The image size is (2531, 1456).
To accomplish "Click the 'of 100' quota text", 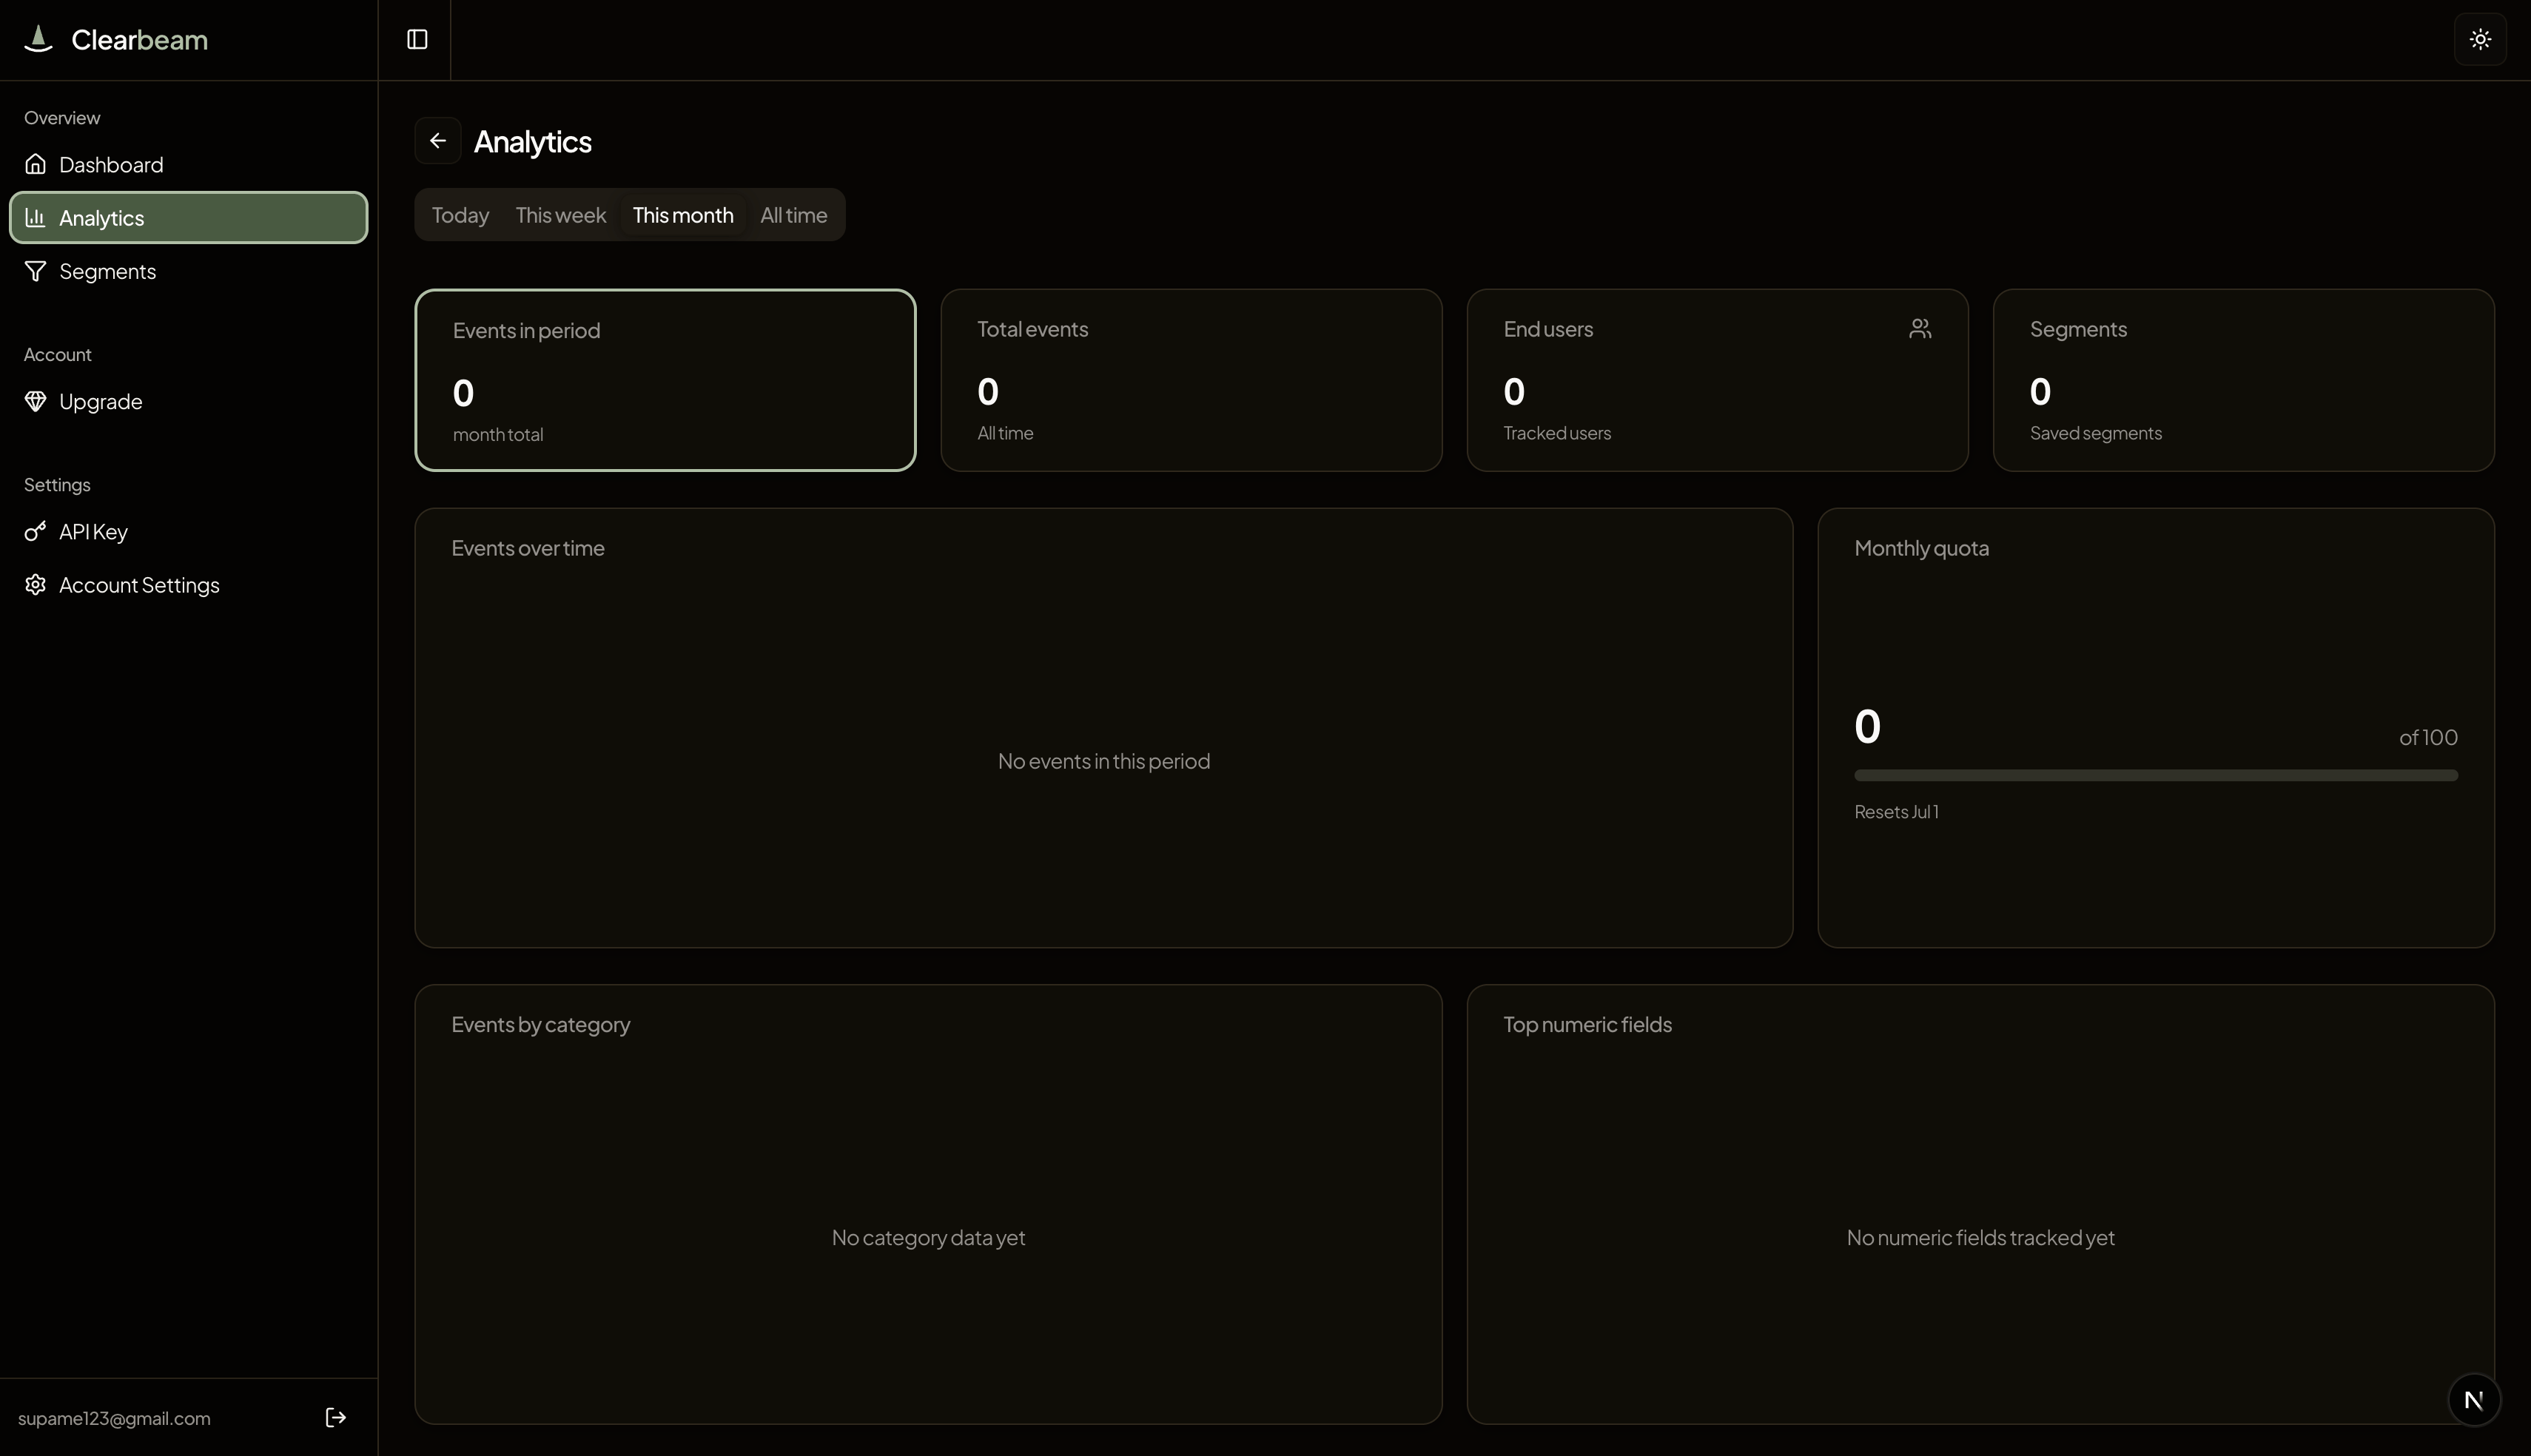I will click(2428, 737).
